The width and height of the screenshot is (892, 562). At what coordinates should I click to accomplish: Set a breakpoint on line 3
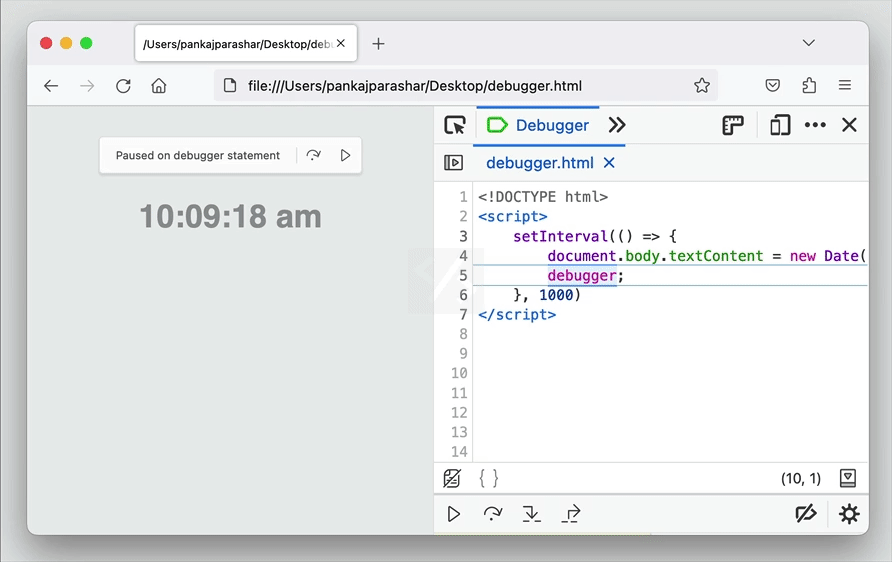point(463,237)
